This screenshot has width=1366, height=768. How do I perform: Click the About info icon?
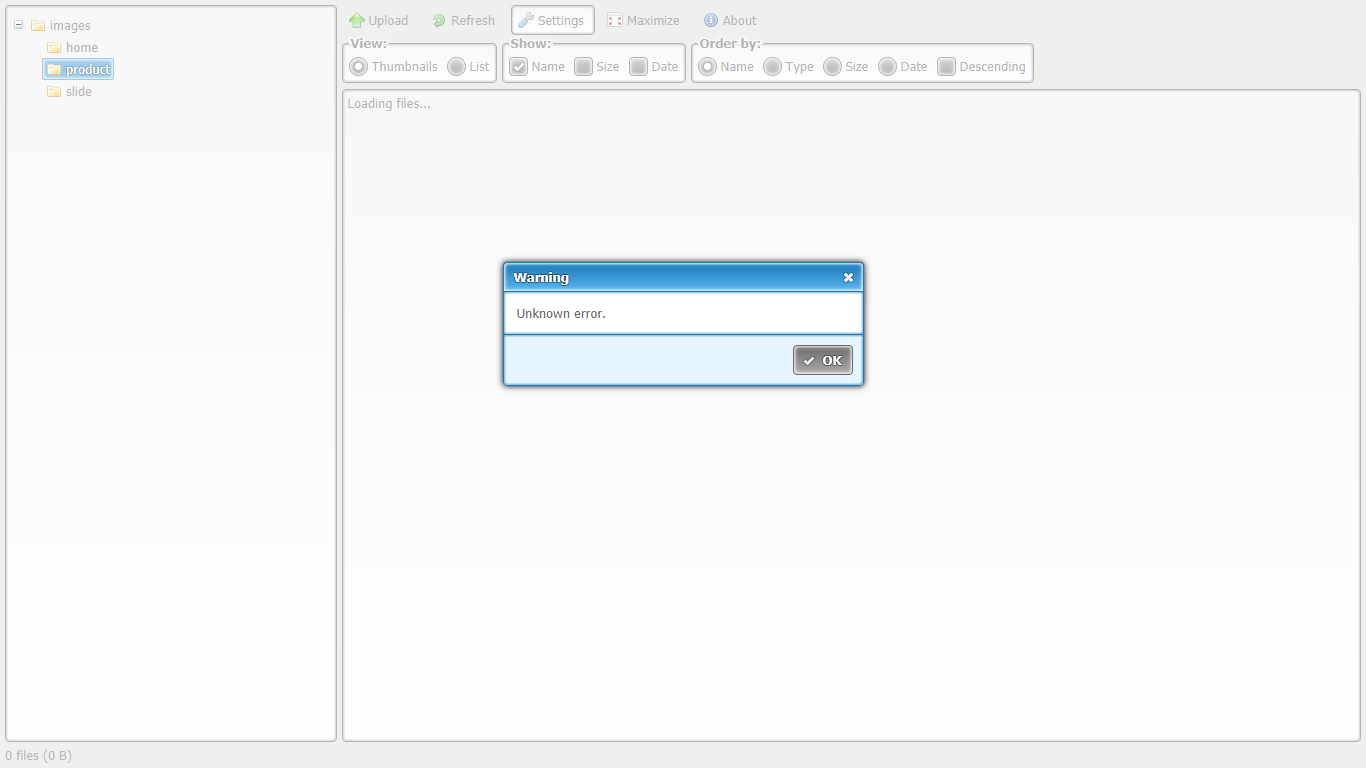tap(711, 20)
